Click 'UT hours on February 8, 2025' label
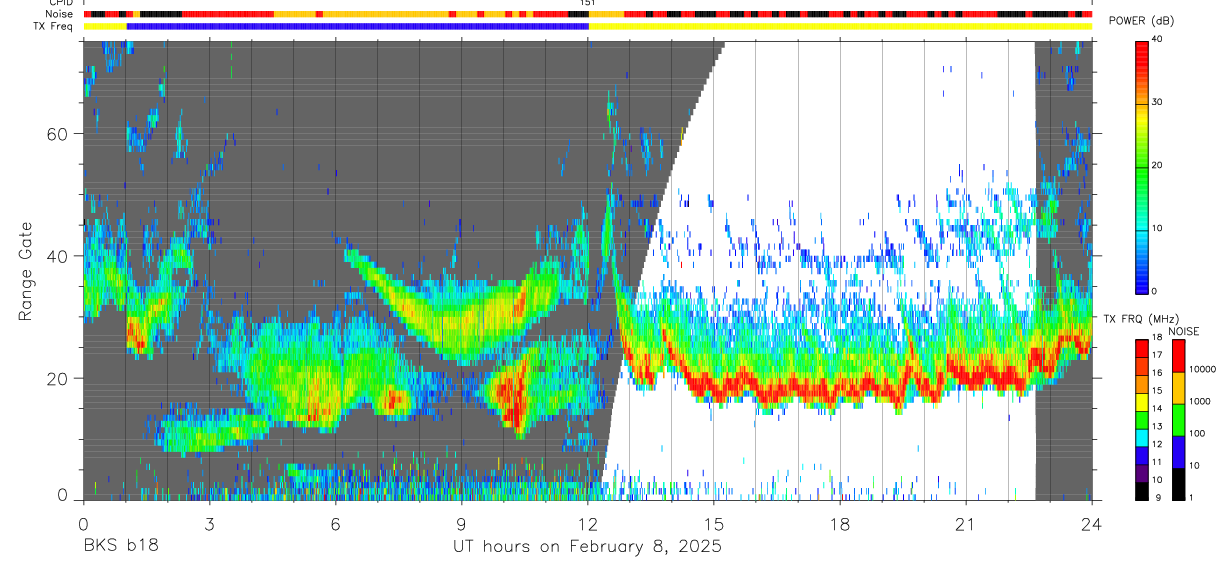The image size is (1228, 567). (x=587, y=547)
